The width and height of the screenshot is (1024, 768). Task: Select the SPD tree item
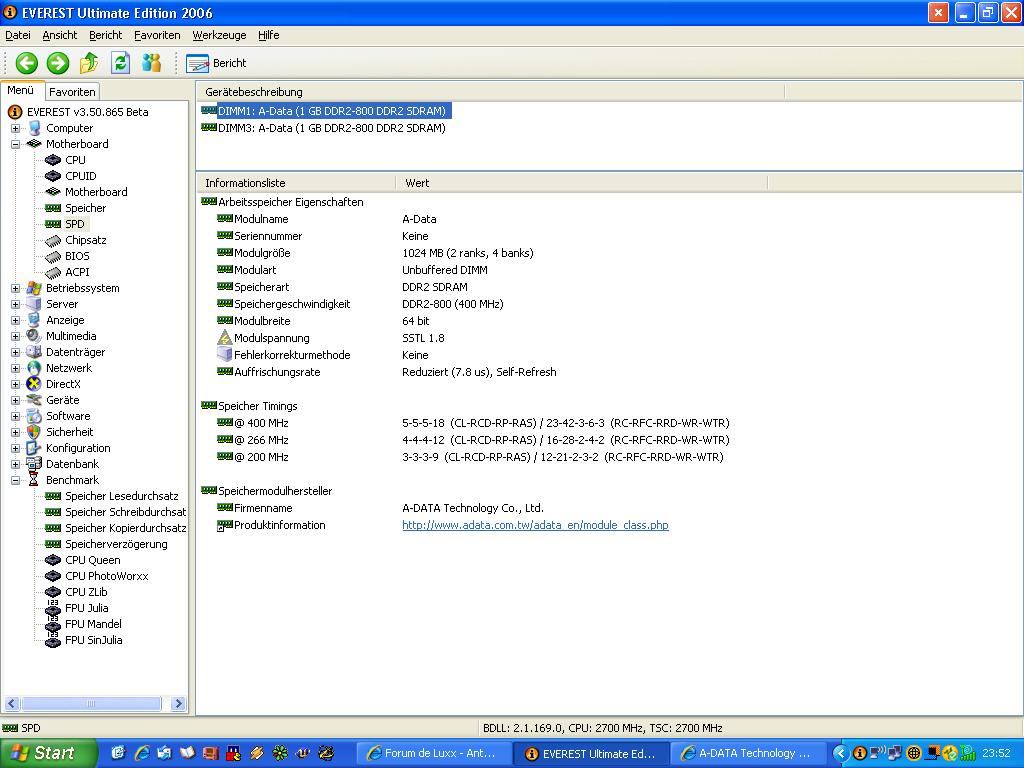(74, 224)
